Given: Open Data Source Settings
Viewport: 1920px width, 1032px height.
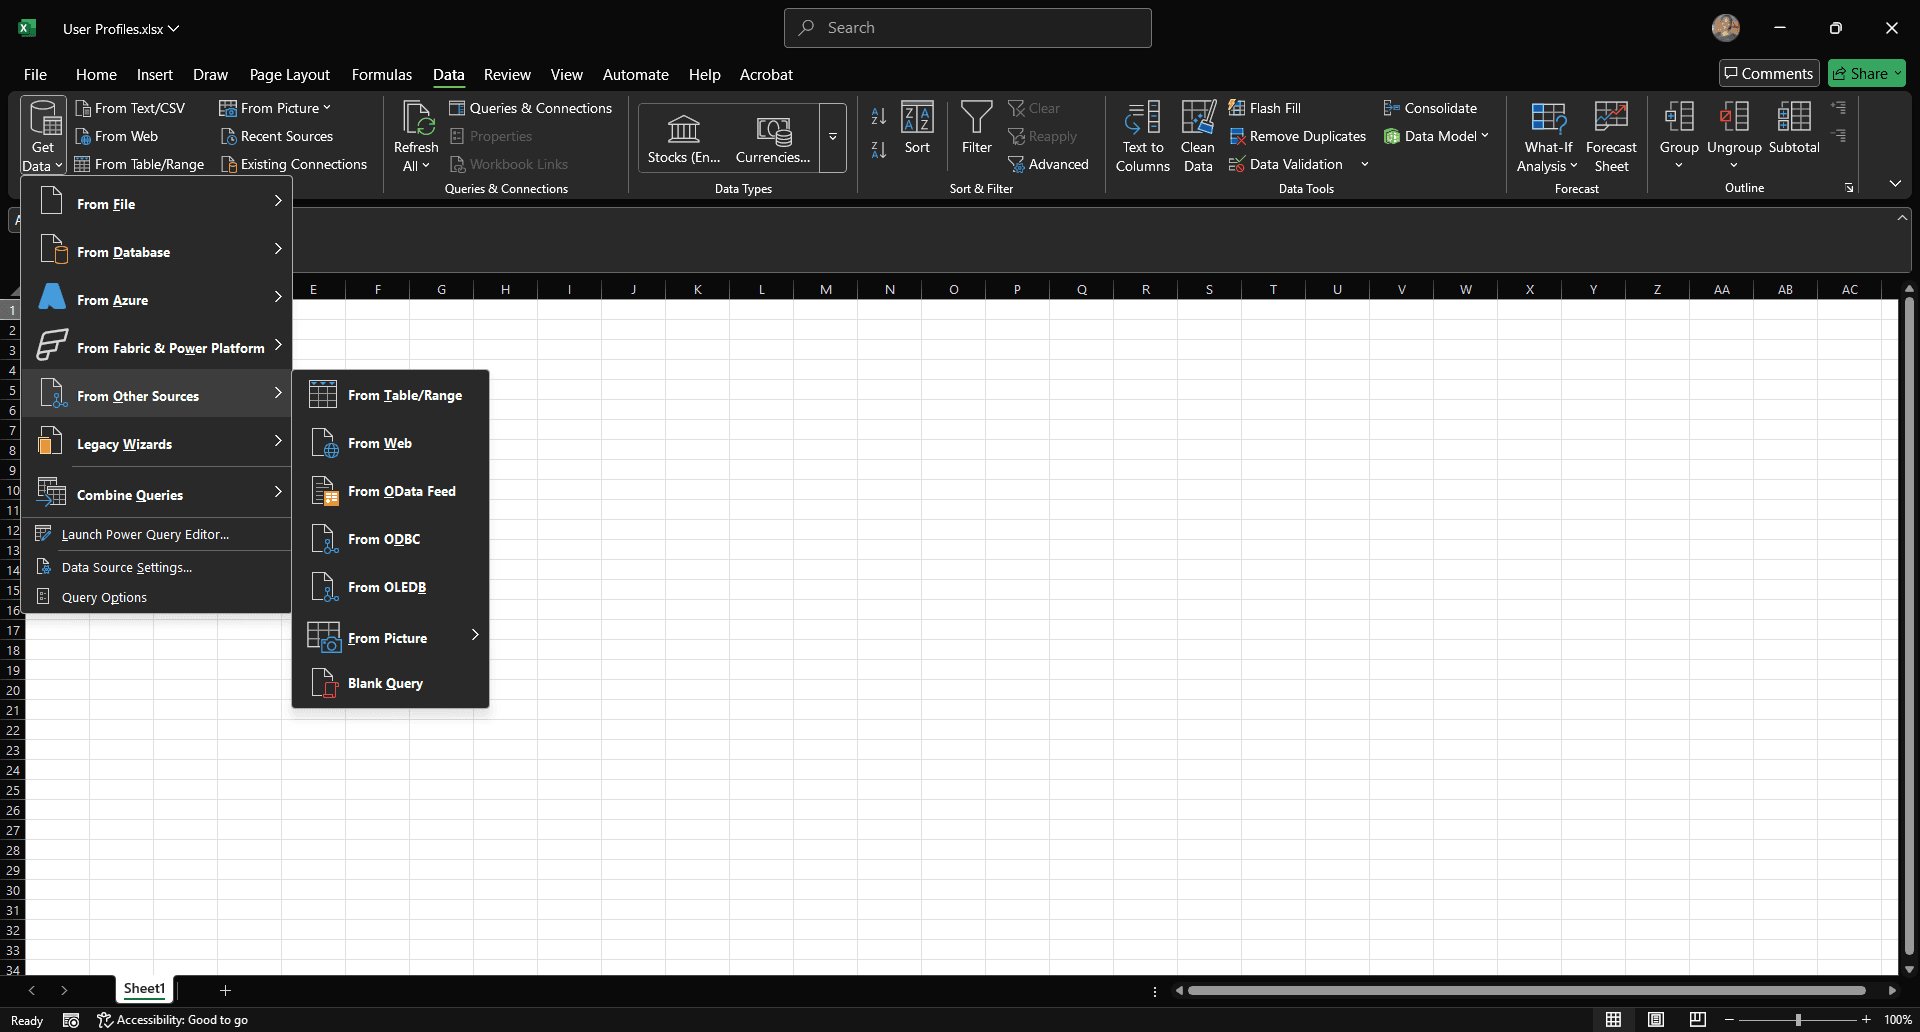Looking at the screenshot, I should tap(157, 567).
